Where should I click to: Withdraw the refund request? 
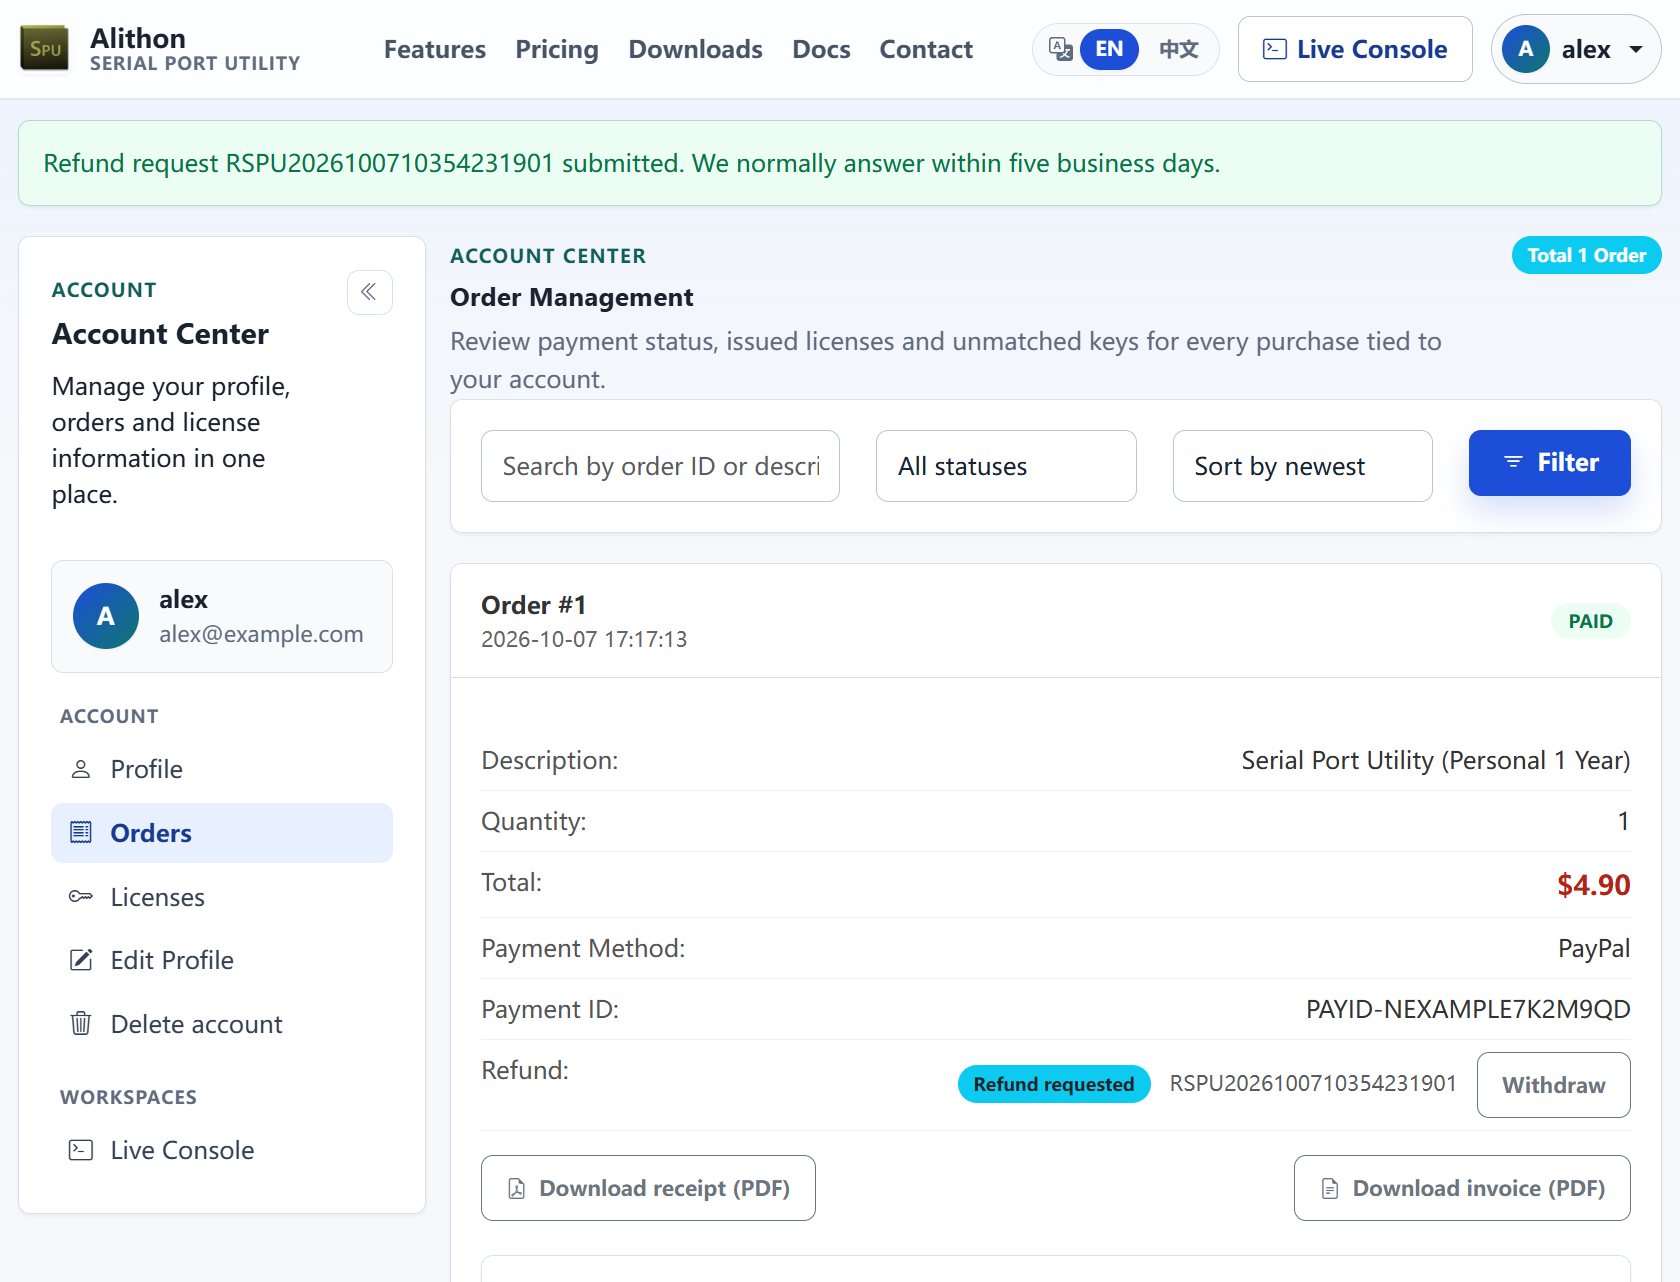(x=1554, y=1085)
